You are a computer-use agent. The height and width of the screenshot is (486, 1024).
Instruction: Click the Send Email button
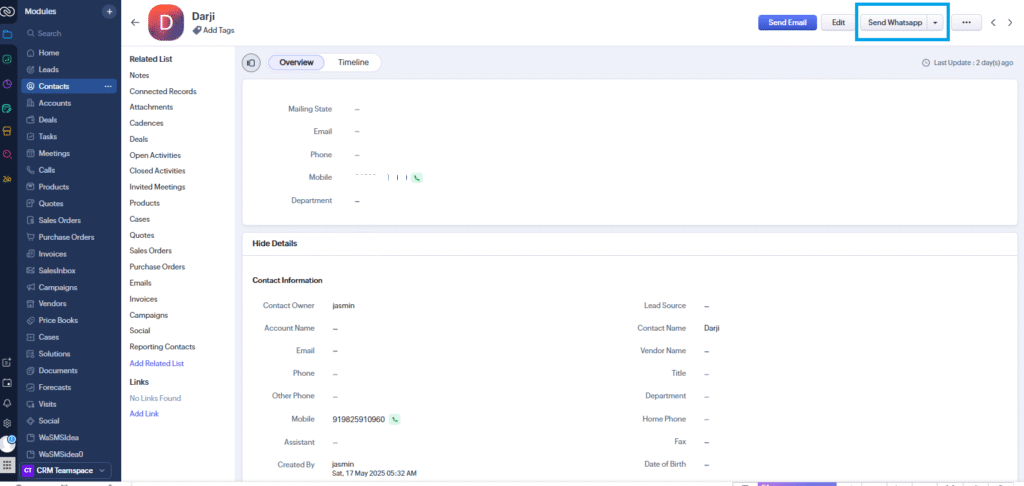[787, 22]
